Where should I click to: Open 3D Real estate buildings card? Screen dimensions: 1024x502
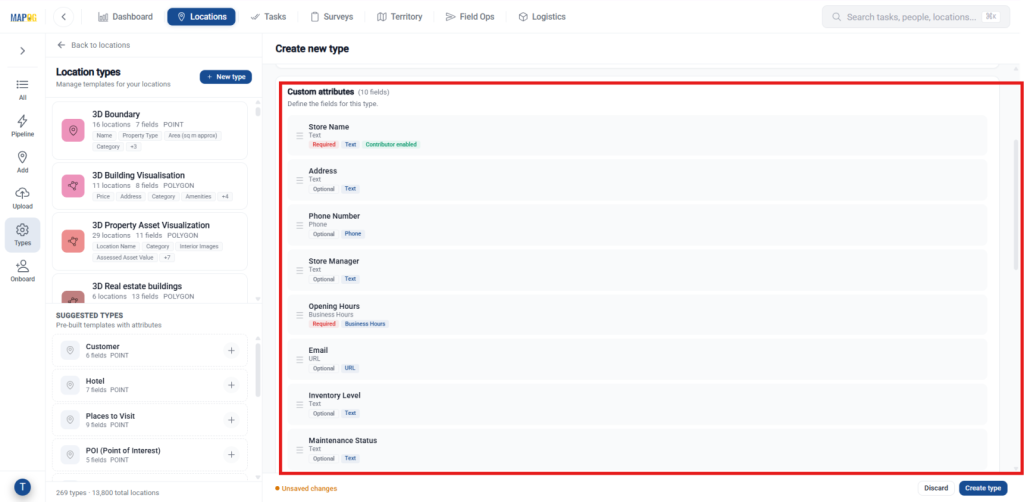pos(150,288)
